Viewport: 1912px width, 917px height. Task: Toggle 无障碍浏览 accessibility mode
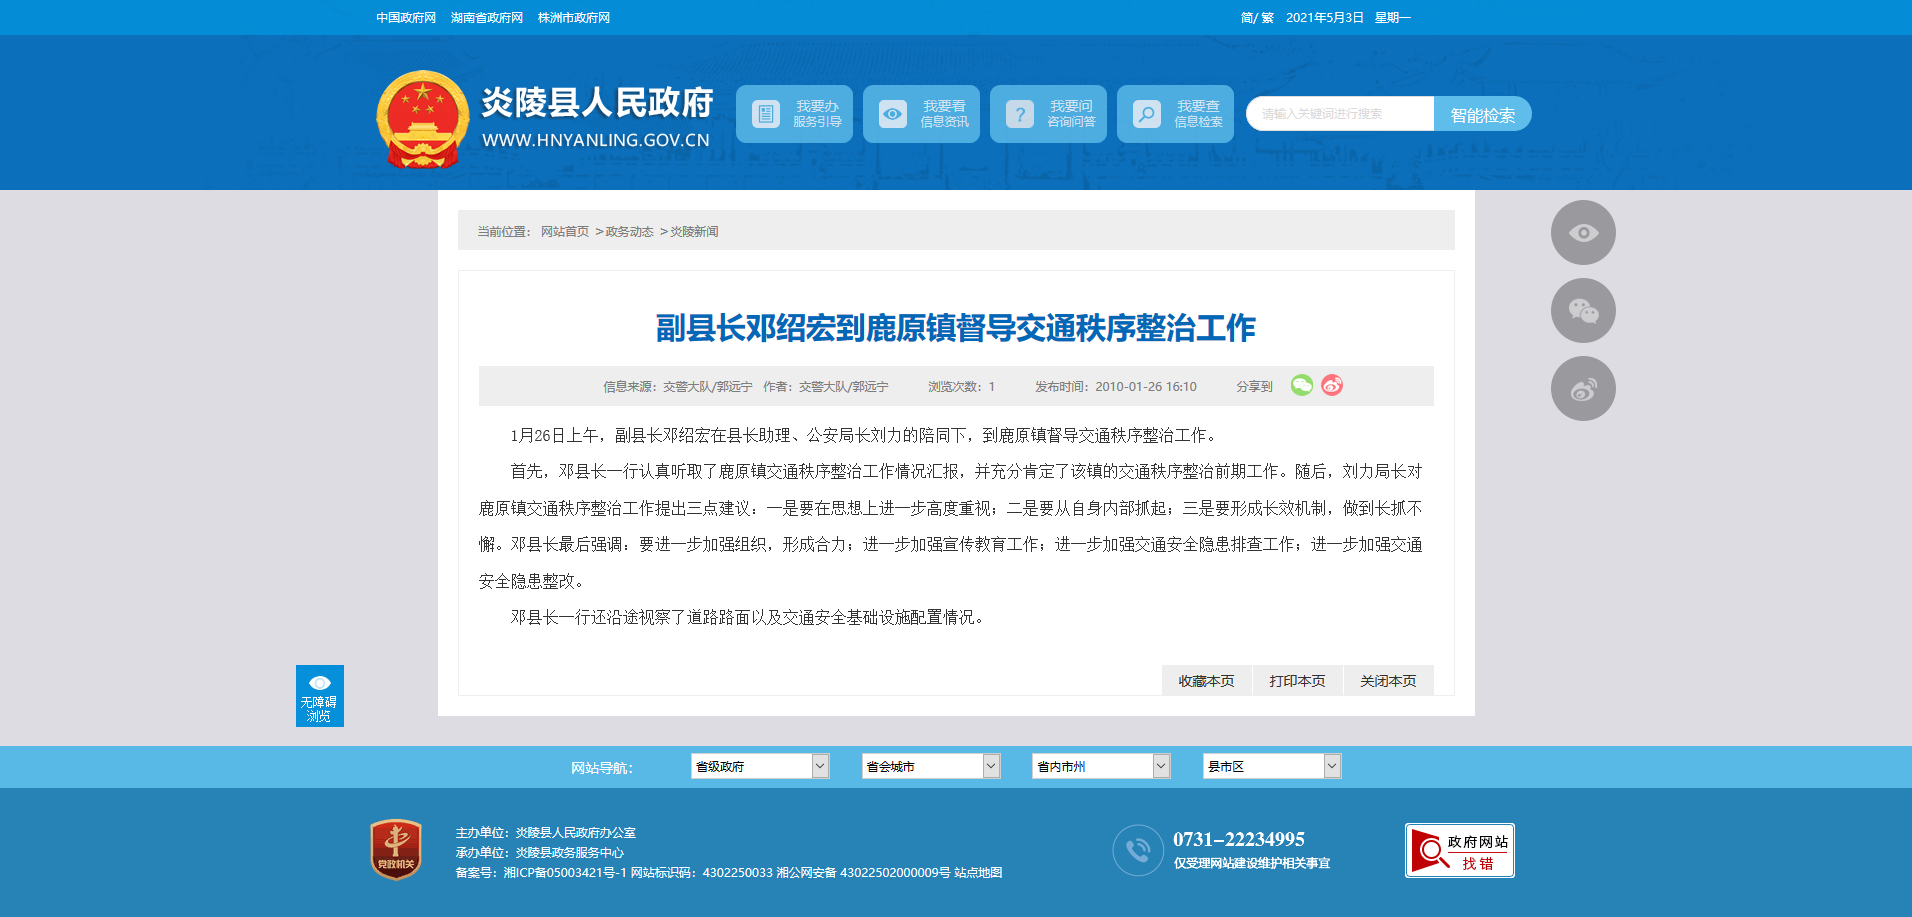[x=319, y=696]
